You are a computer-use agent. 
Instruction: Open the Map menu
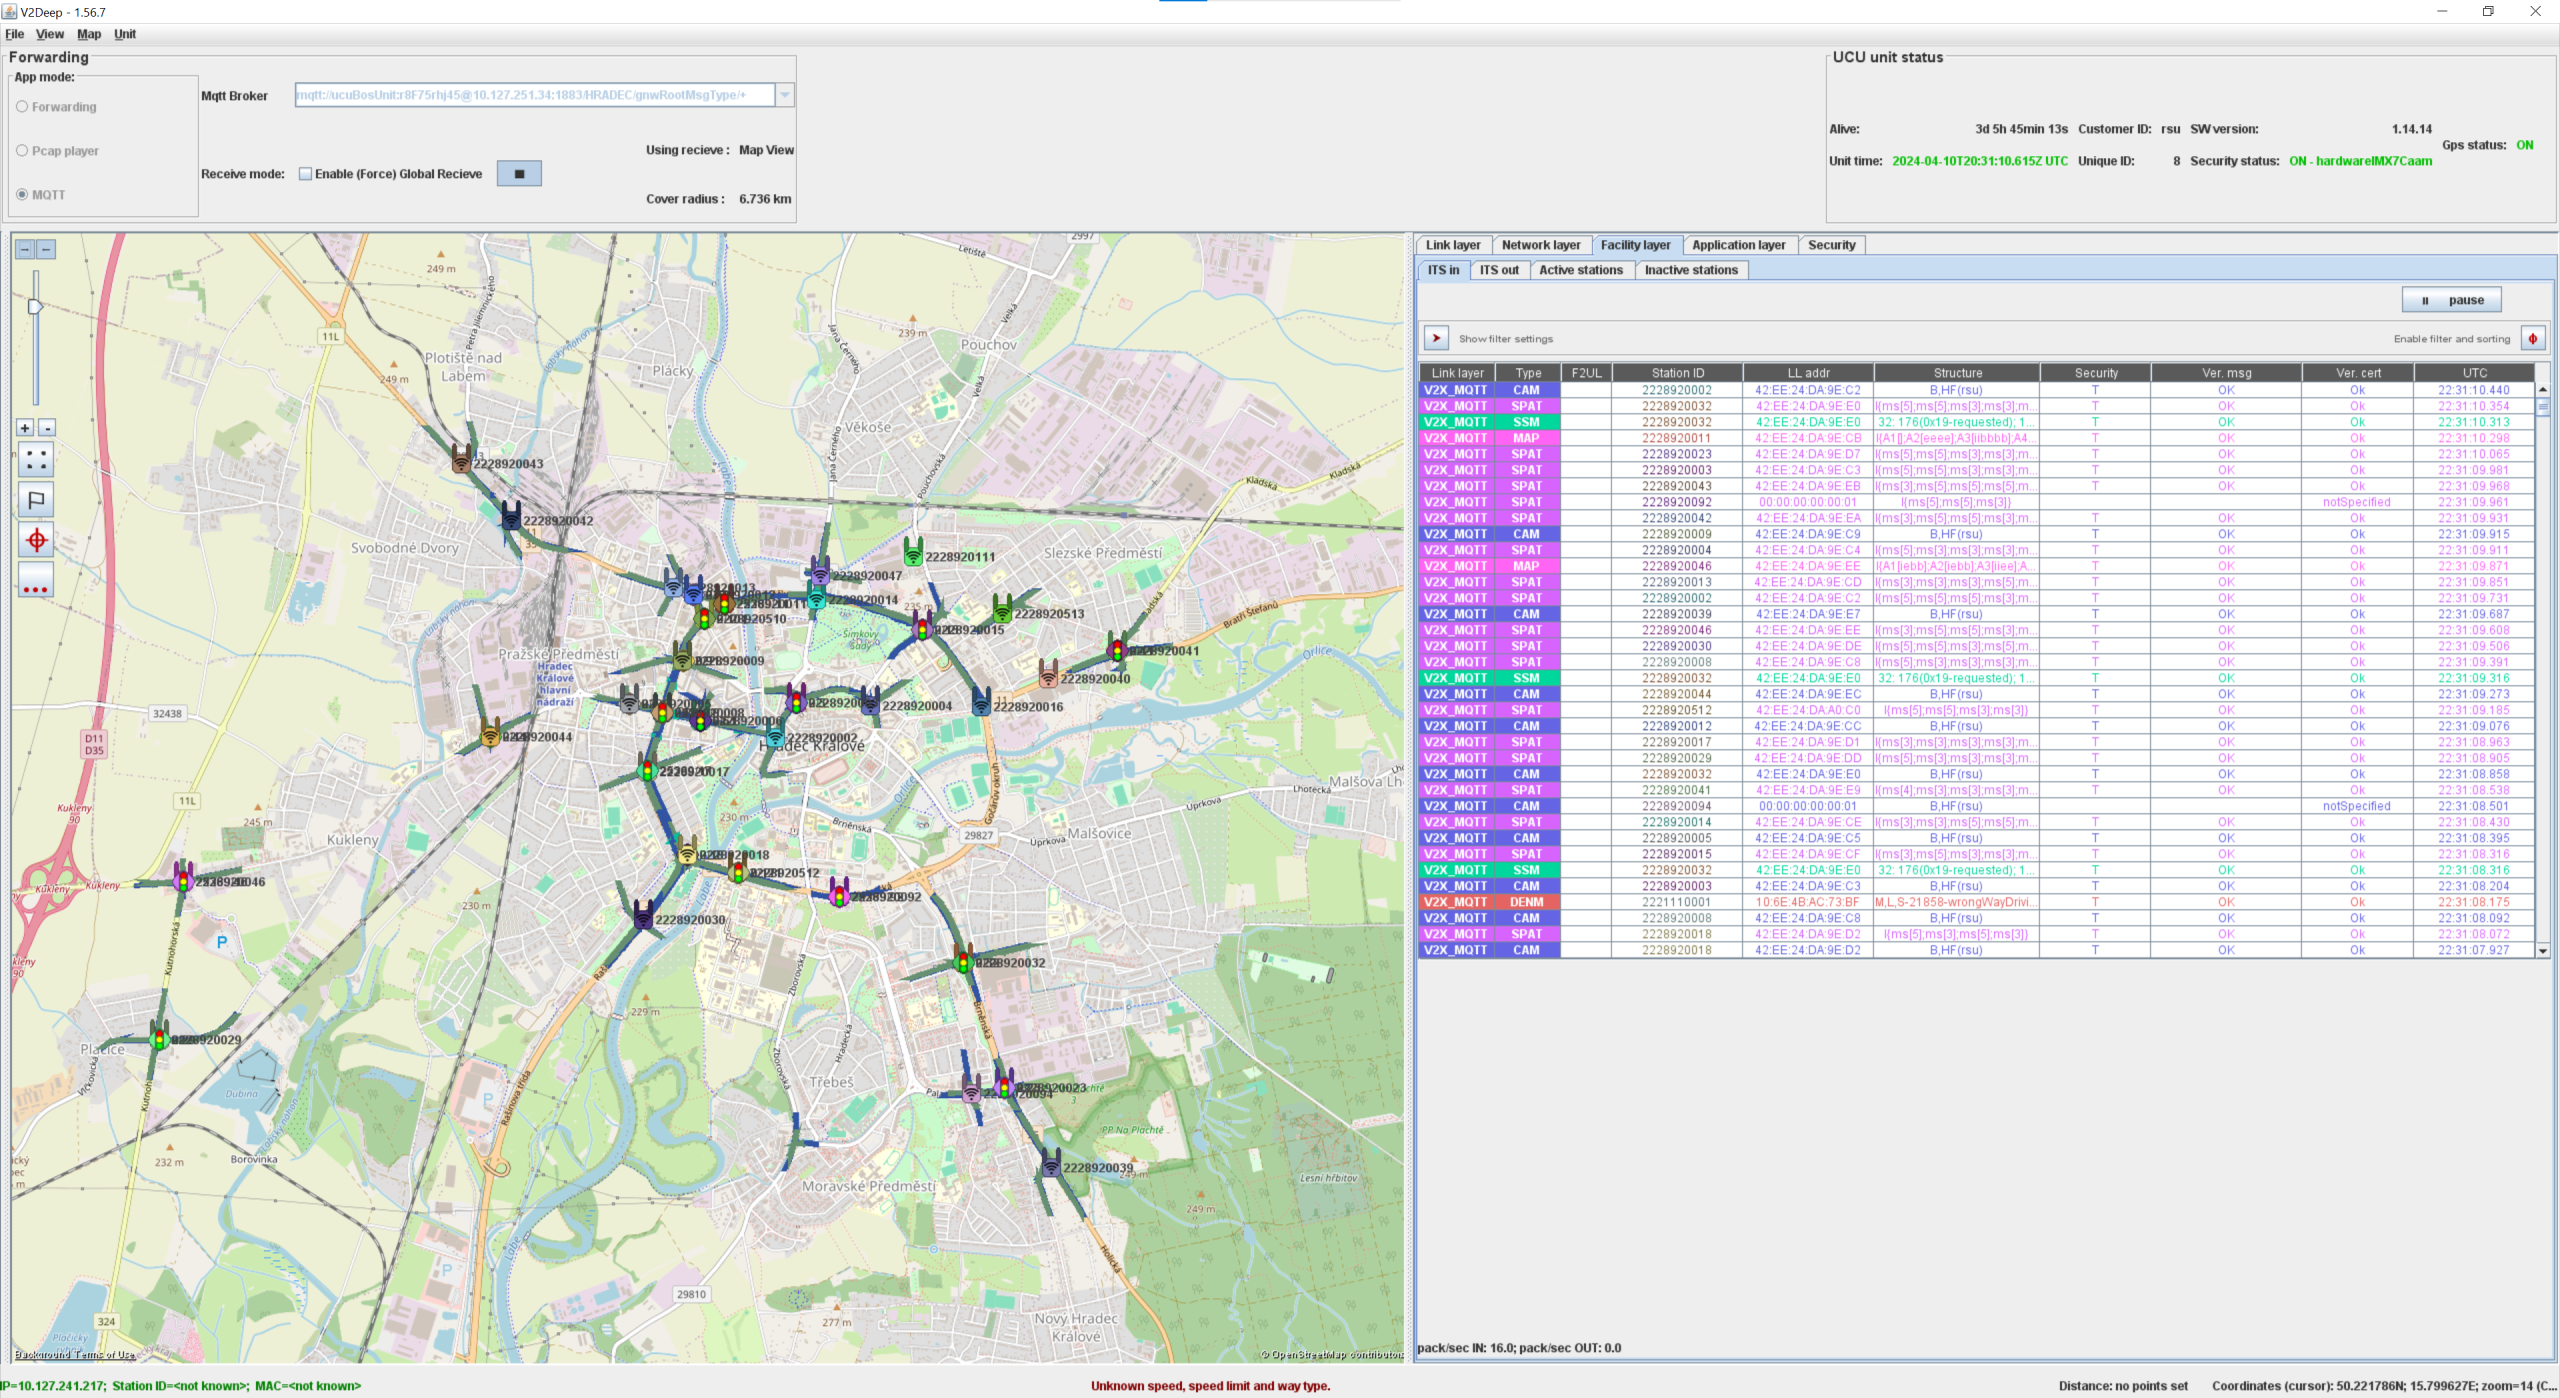(x=89, y=34)
